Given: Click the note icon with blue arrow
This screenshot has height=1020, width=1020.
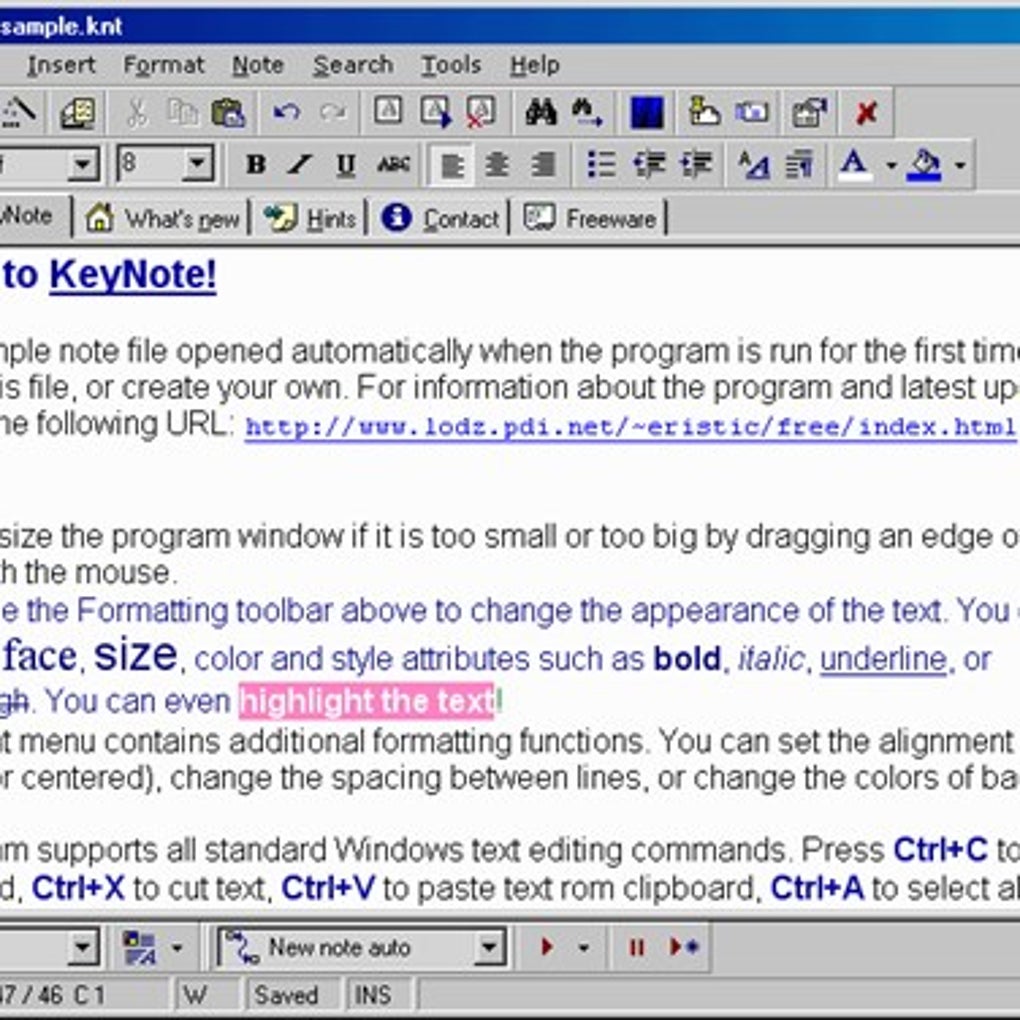Looking at the screenshot, I should 436,113.
